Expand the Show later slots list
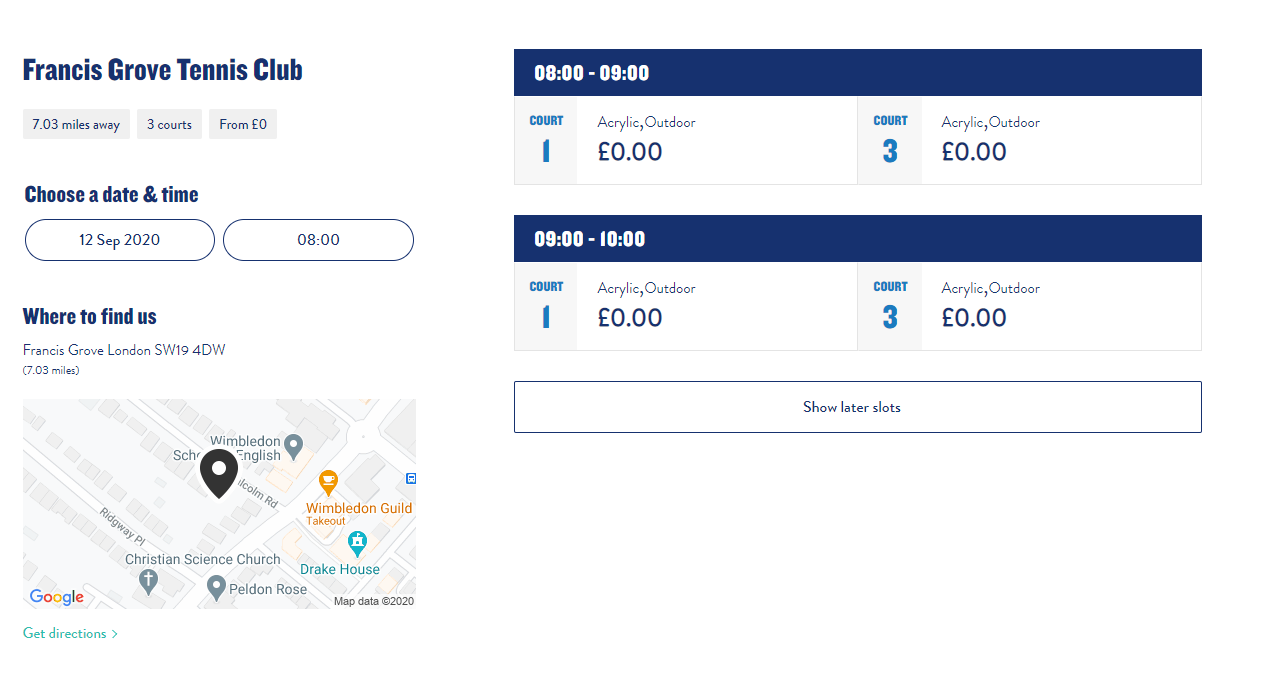This screenshot has height=692, width=1284. (857, 407)
